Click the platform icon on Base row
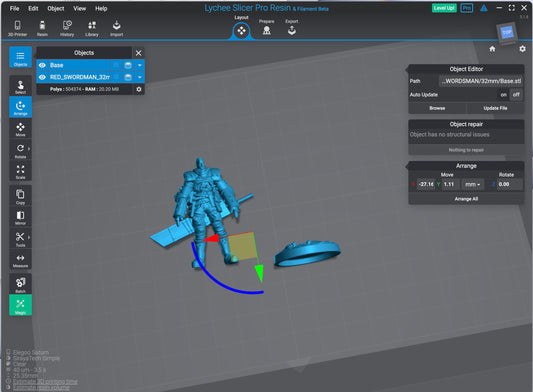This screenshot has width=533, height=392. [128, 65]
